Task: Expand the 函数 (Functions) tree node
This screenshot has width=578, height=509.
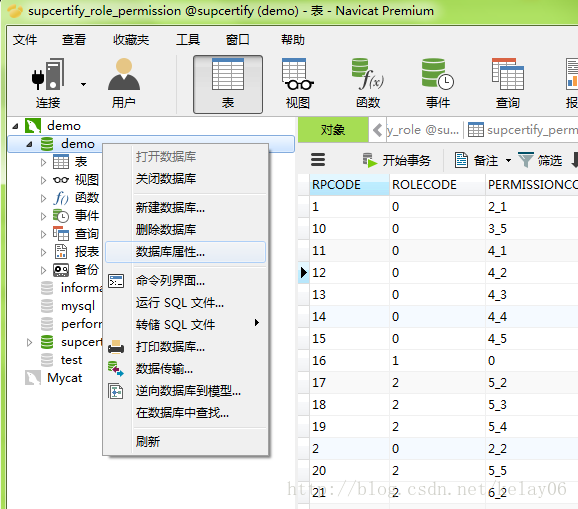Action: tap(43, 198)
